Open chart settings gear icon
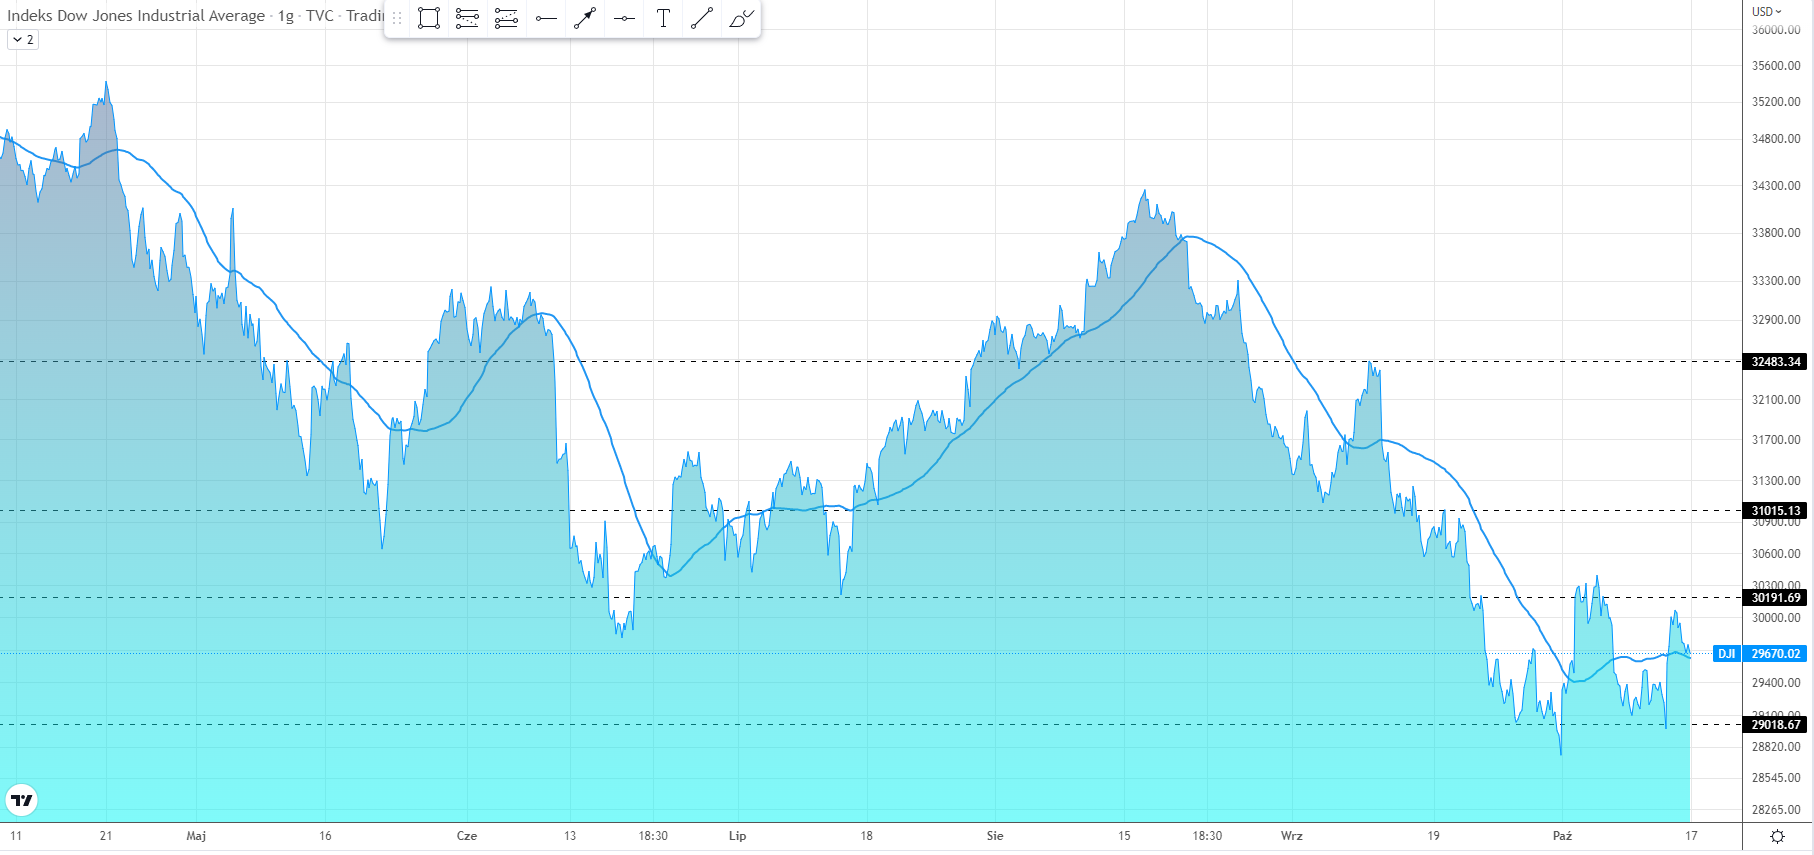This screenshot has width=1814, height=855. click(x=1777, y=836)
